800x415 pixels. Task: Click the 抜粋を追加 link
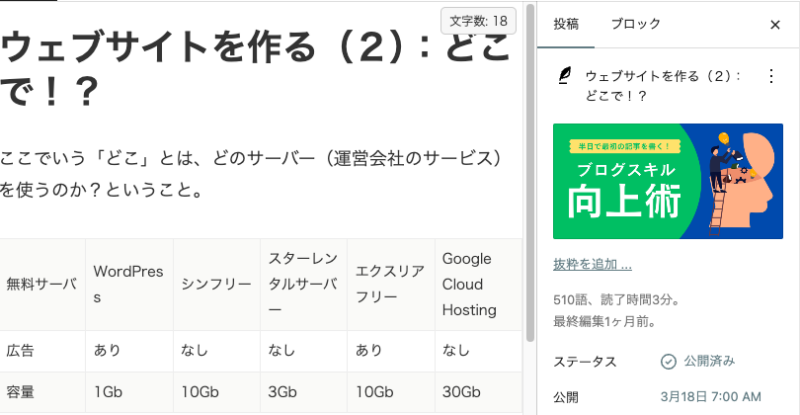click(592, 264)
